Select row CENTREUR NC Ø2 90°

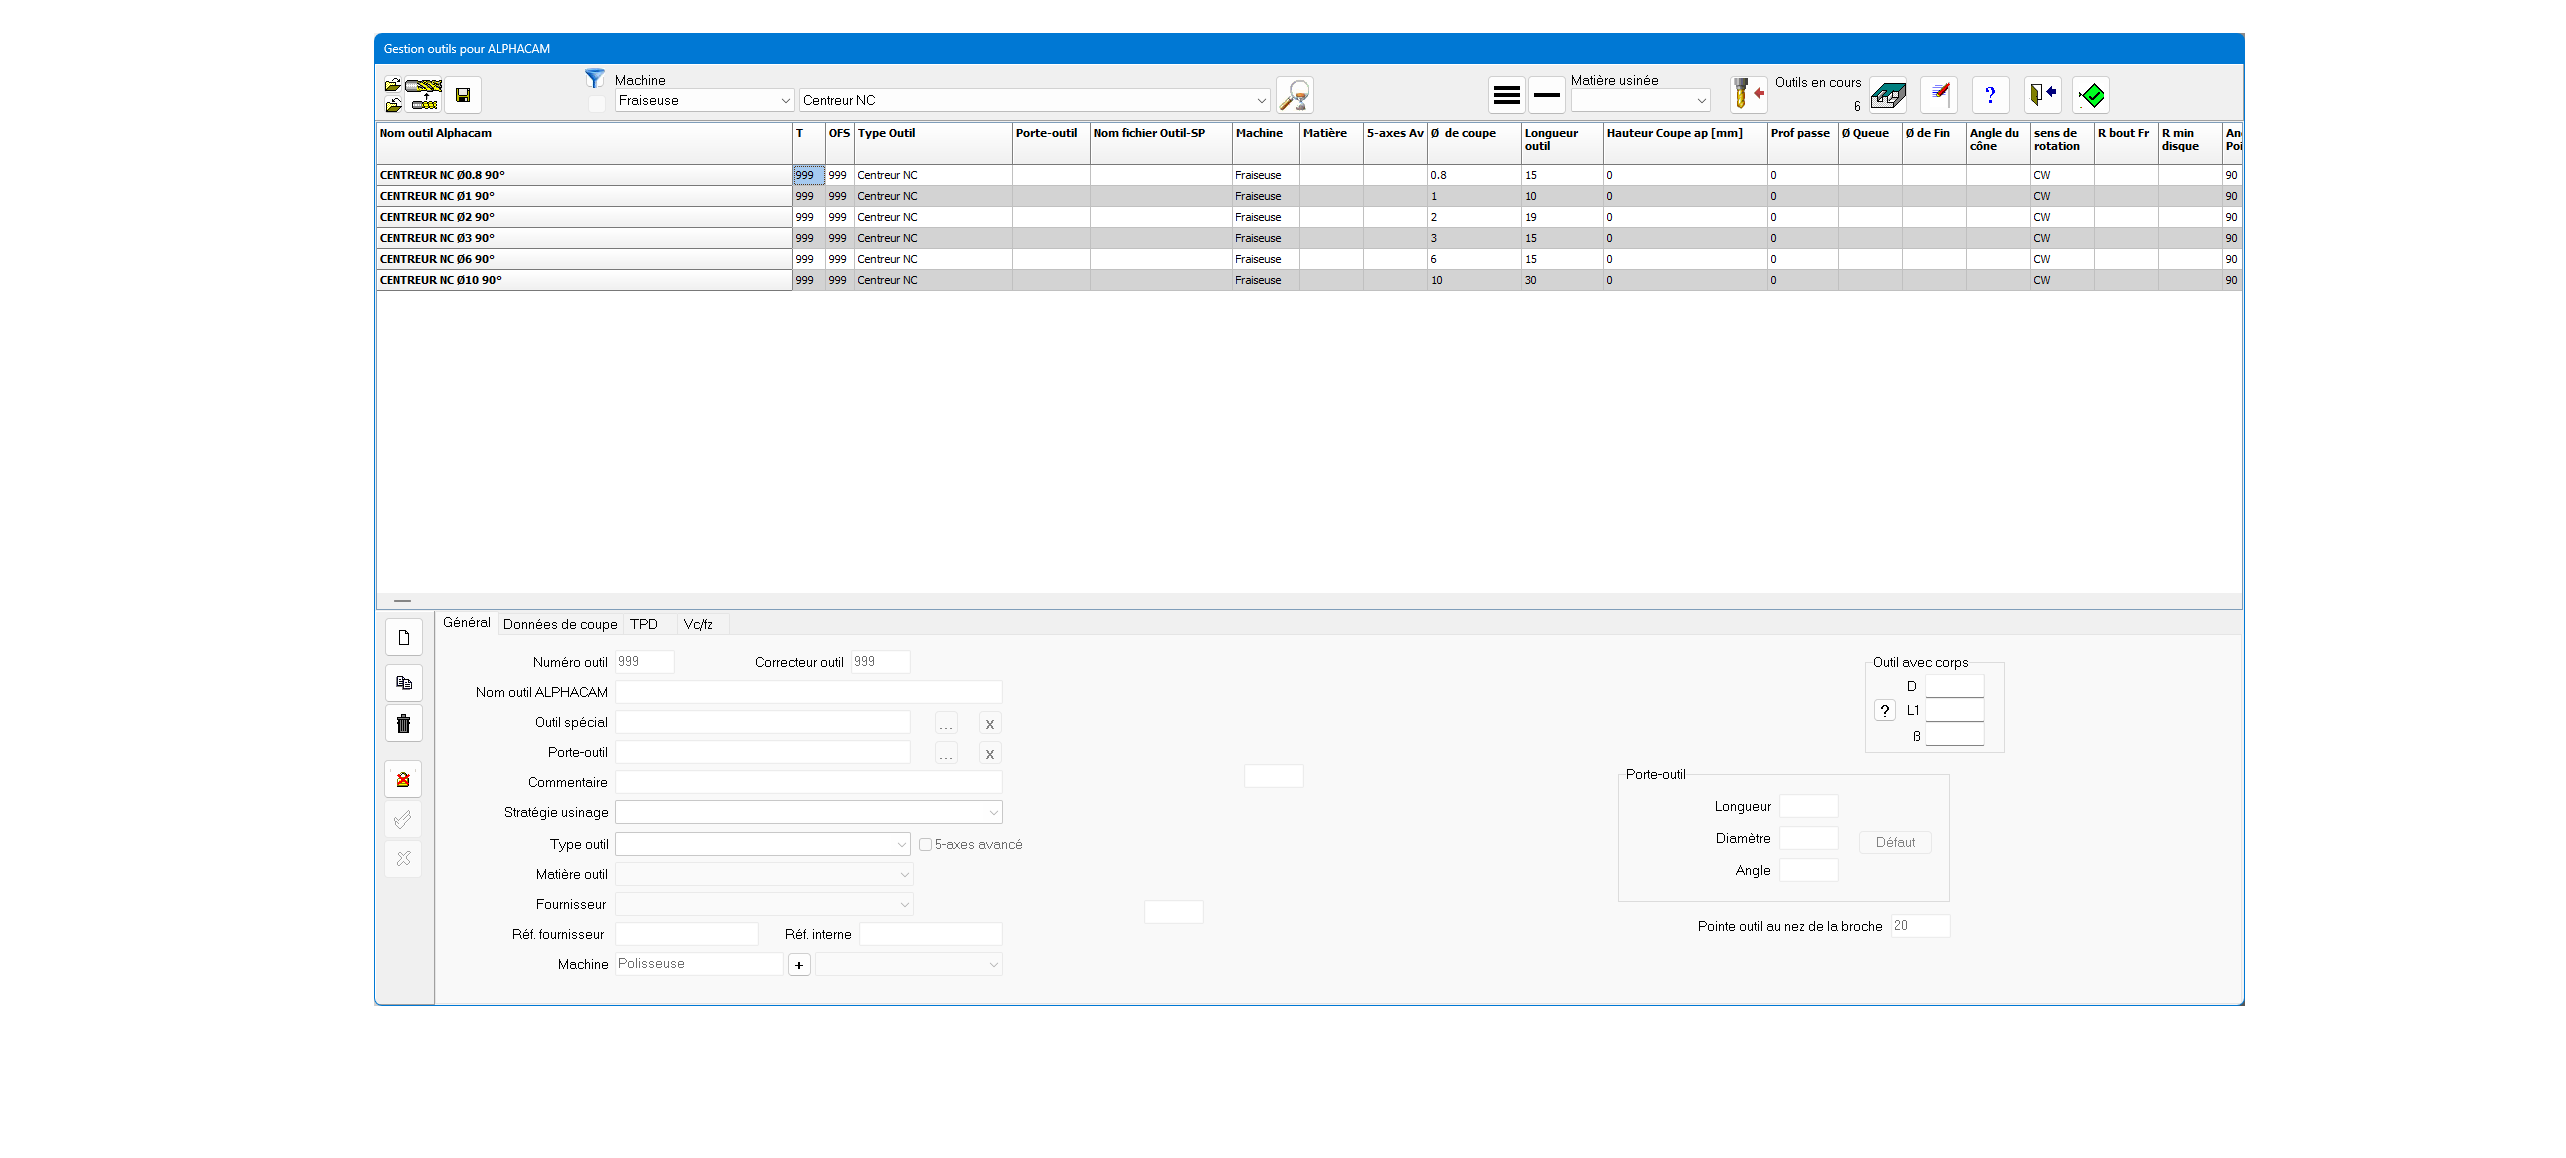(1309, 217)
